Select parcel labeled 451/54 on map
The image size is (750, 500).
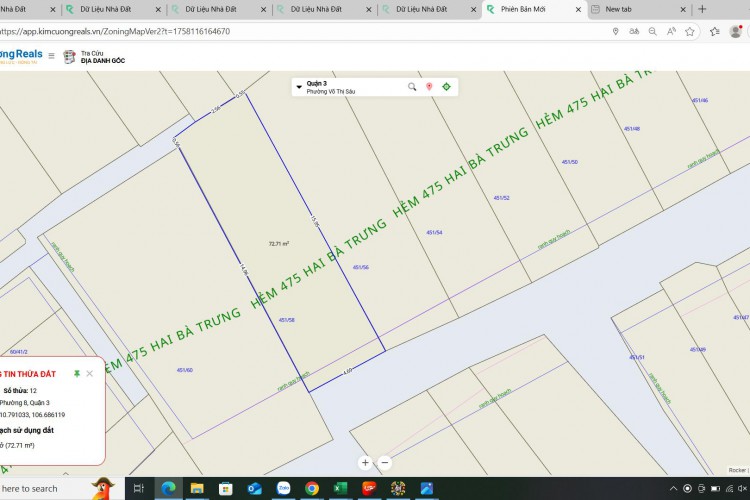point(434,233)
